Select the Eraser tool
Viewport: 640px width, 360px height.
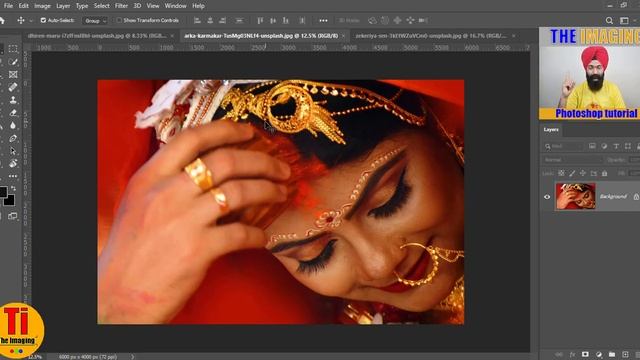tap(13, 113)
